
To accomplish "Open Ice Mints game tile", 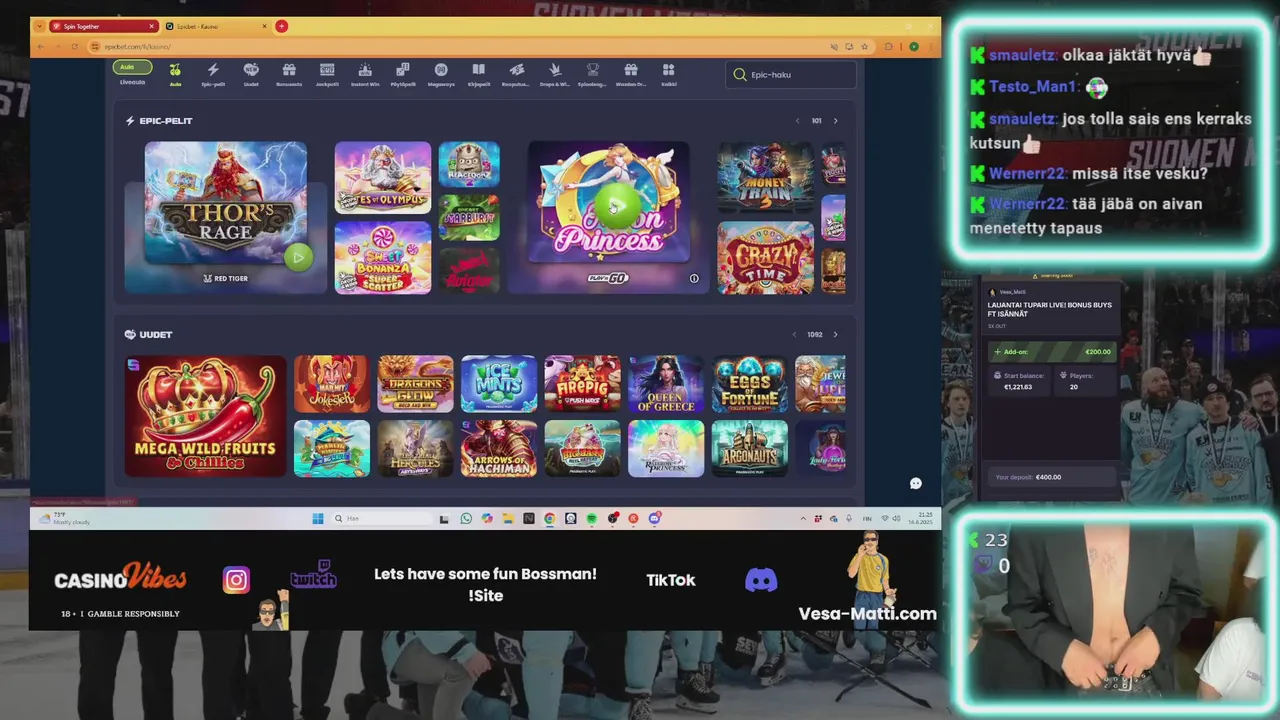I will coord(499,384).
